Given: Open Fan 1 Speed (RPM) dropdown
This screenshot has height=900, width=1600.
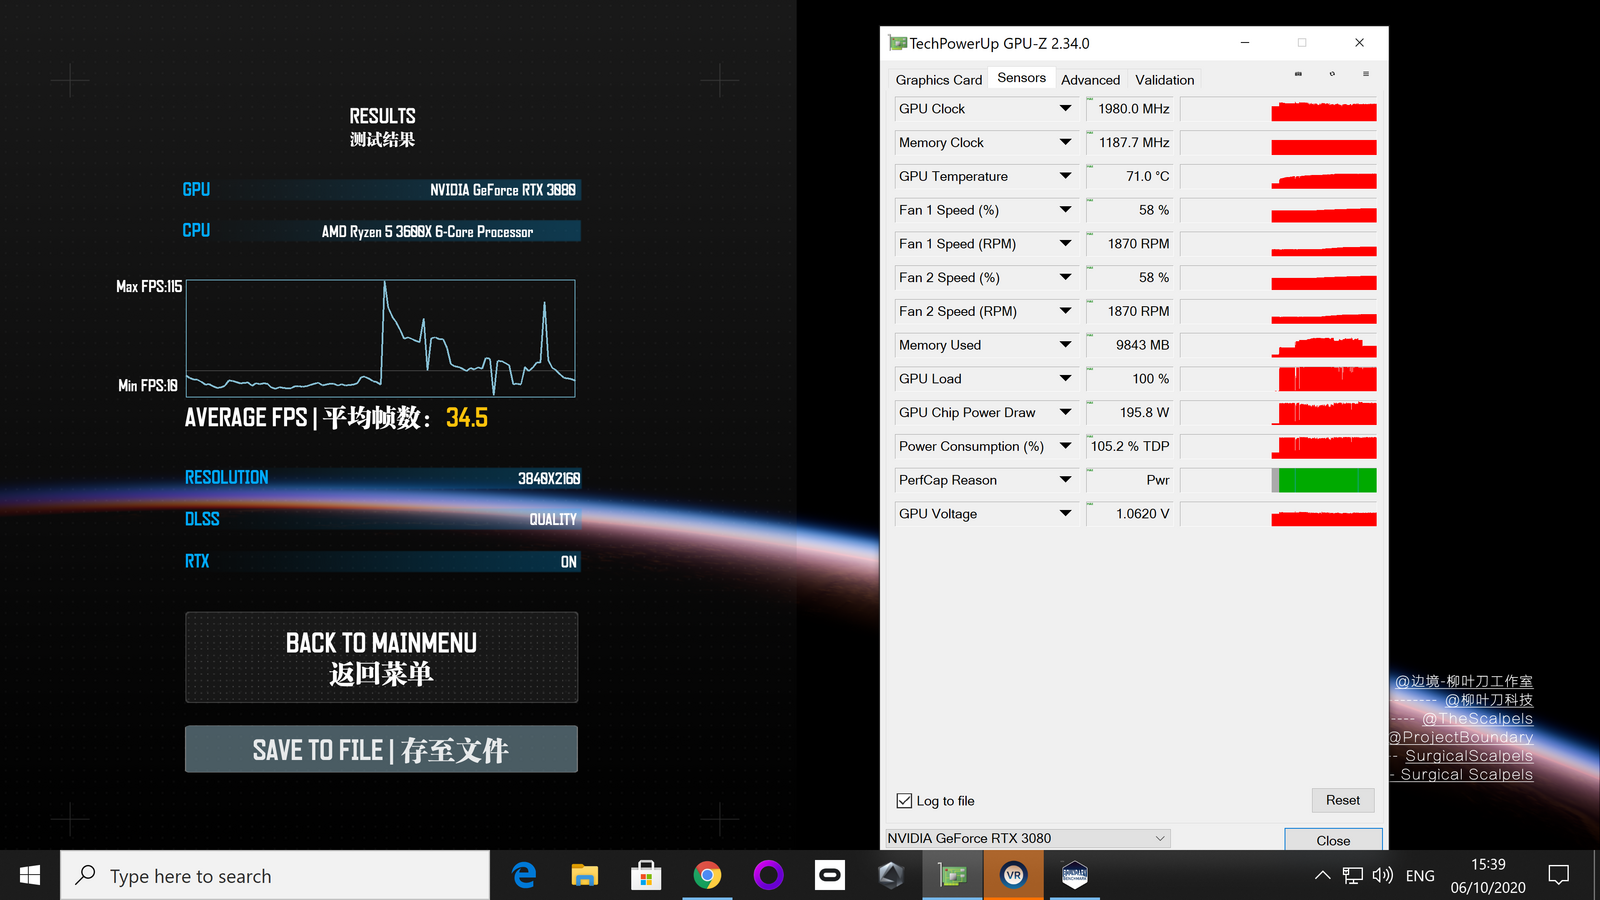Looking at the screenshot, I should point(1065,244).
